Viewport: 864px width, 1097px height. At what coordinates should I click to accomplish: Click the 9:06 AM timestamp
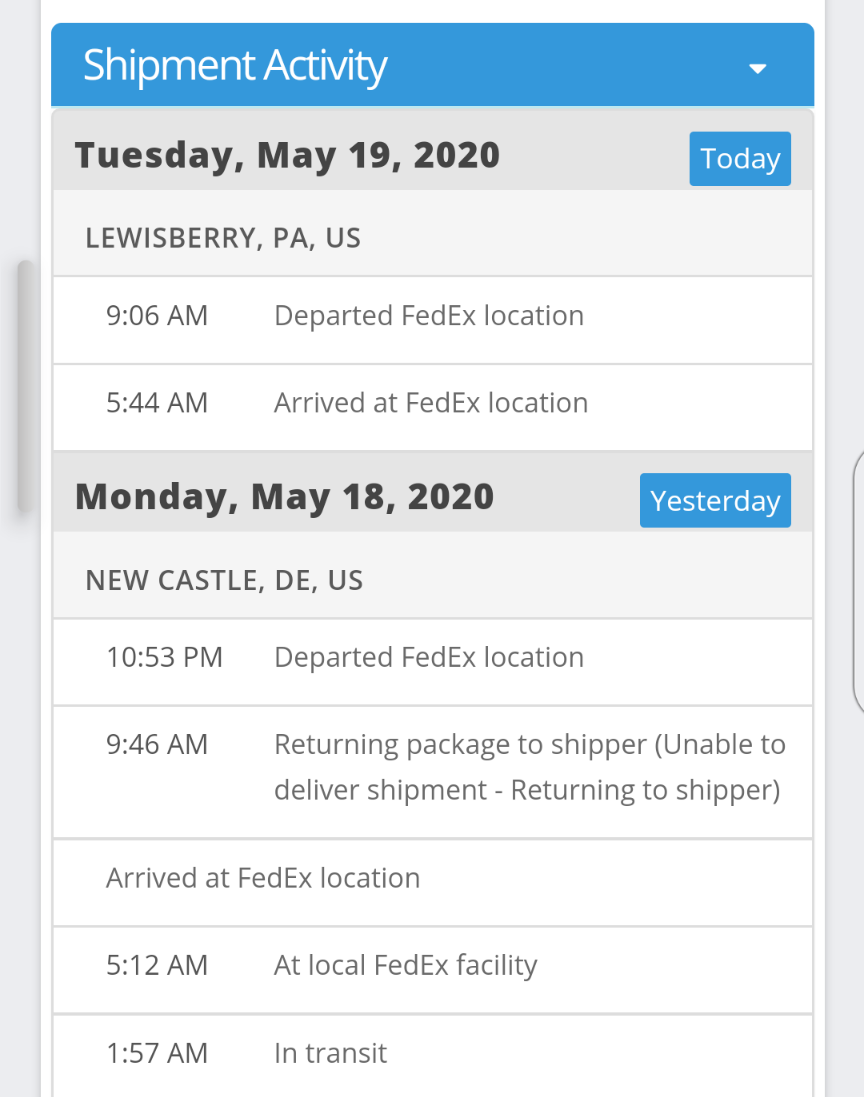(157, 316)
